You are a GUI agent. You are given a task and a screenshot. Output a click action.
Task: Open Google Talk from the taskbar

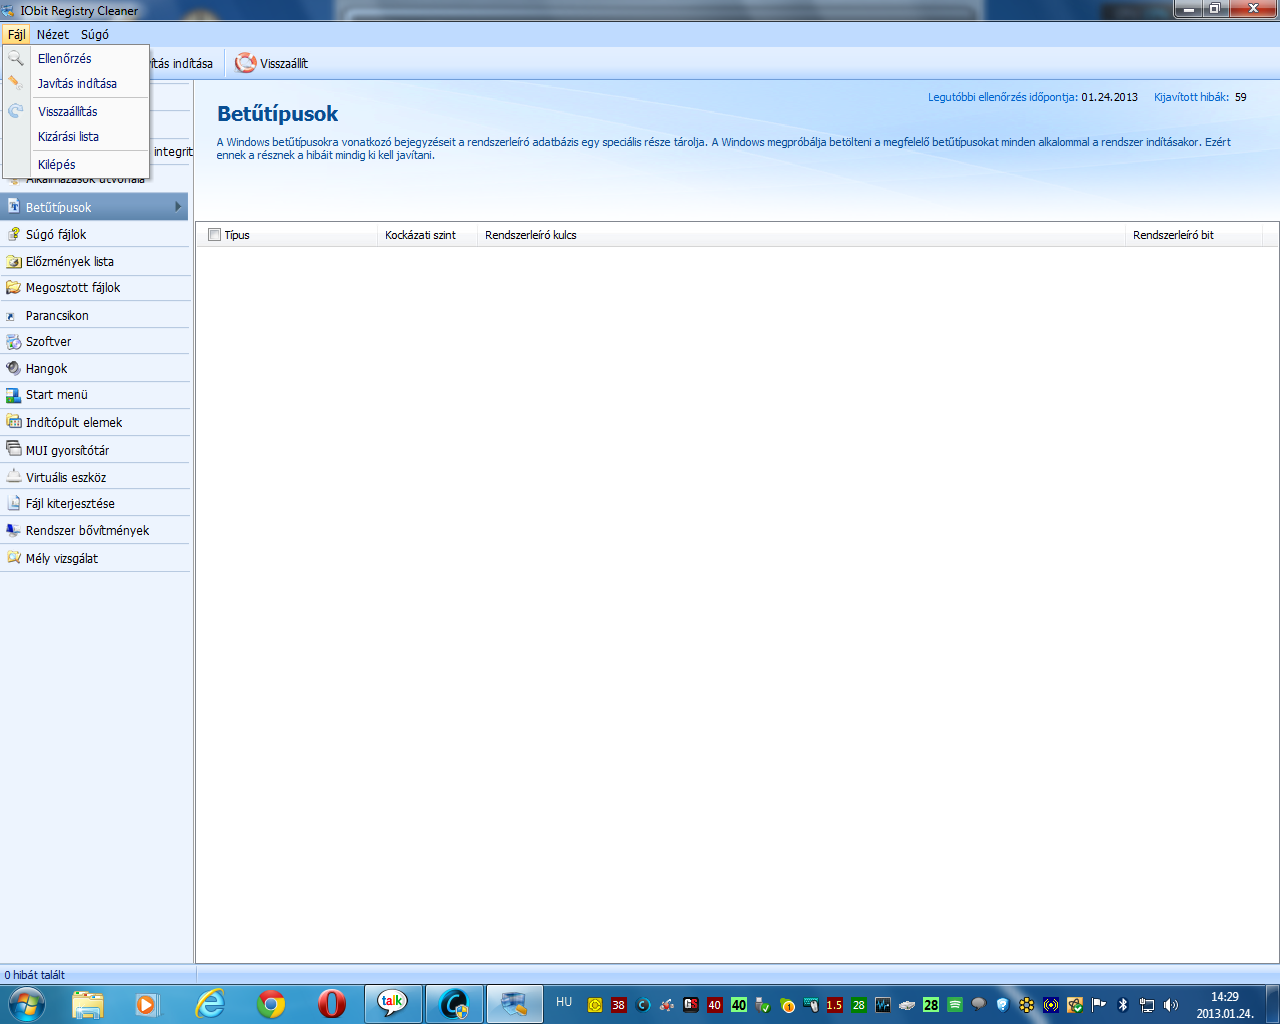point(393,1003)
